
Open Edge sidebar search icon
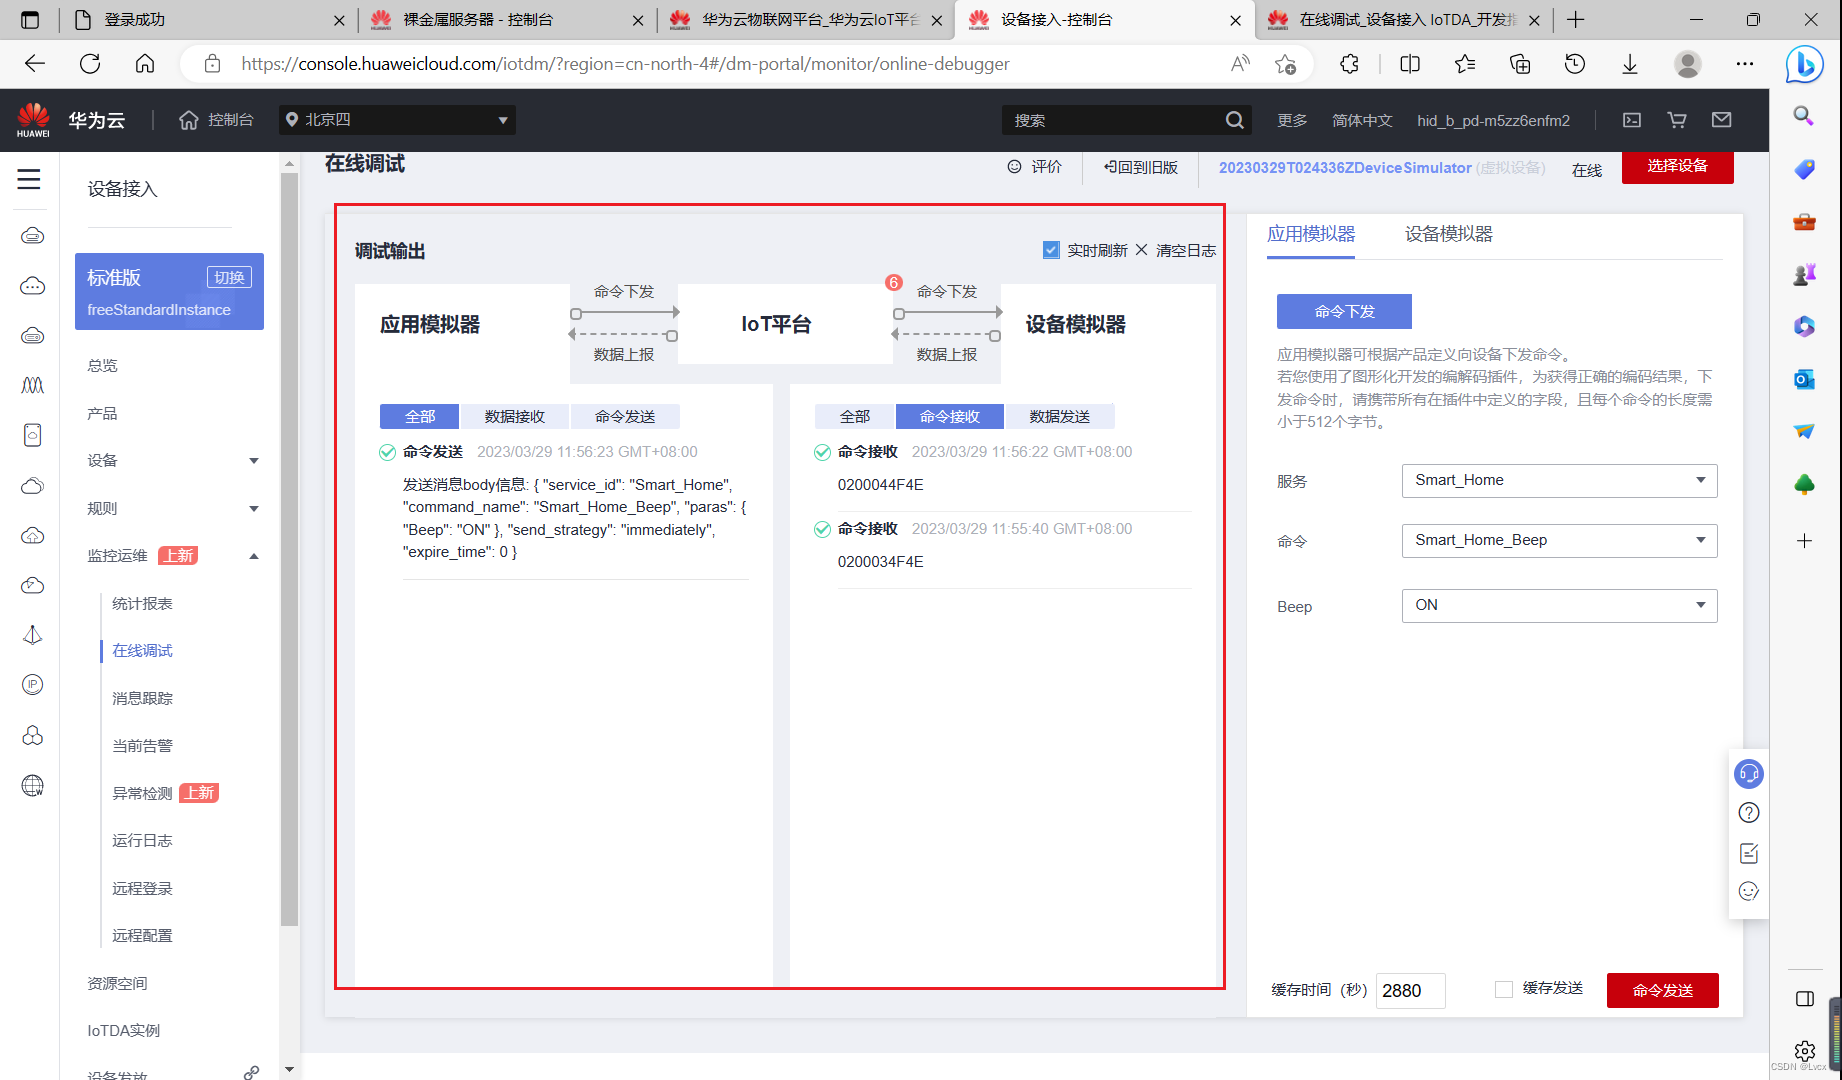click(x=1805, y=116)
